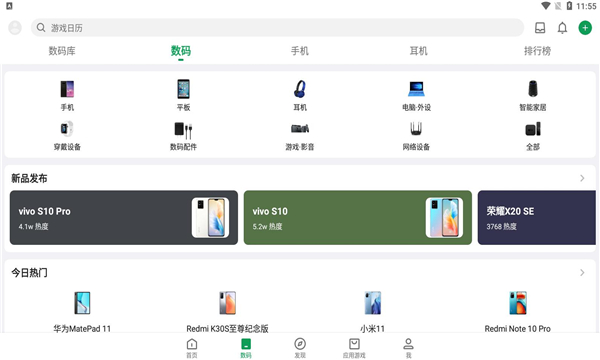Click the 今日热门 section heading

(29, 273)
